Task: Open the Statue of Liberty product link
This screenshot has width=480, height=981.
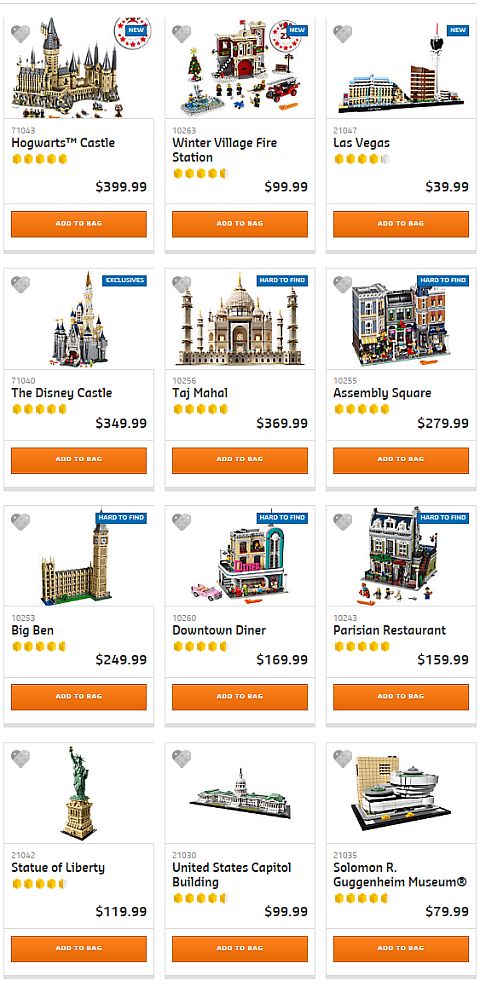Action: click(x=58, y=868)
